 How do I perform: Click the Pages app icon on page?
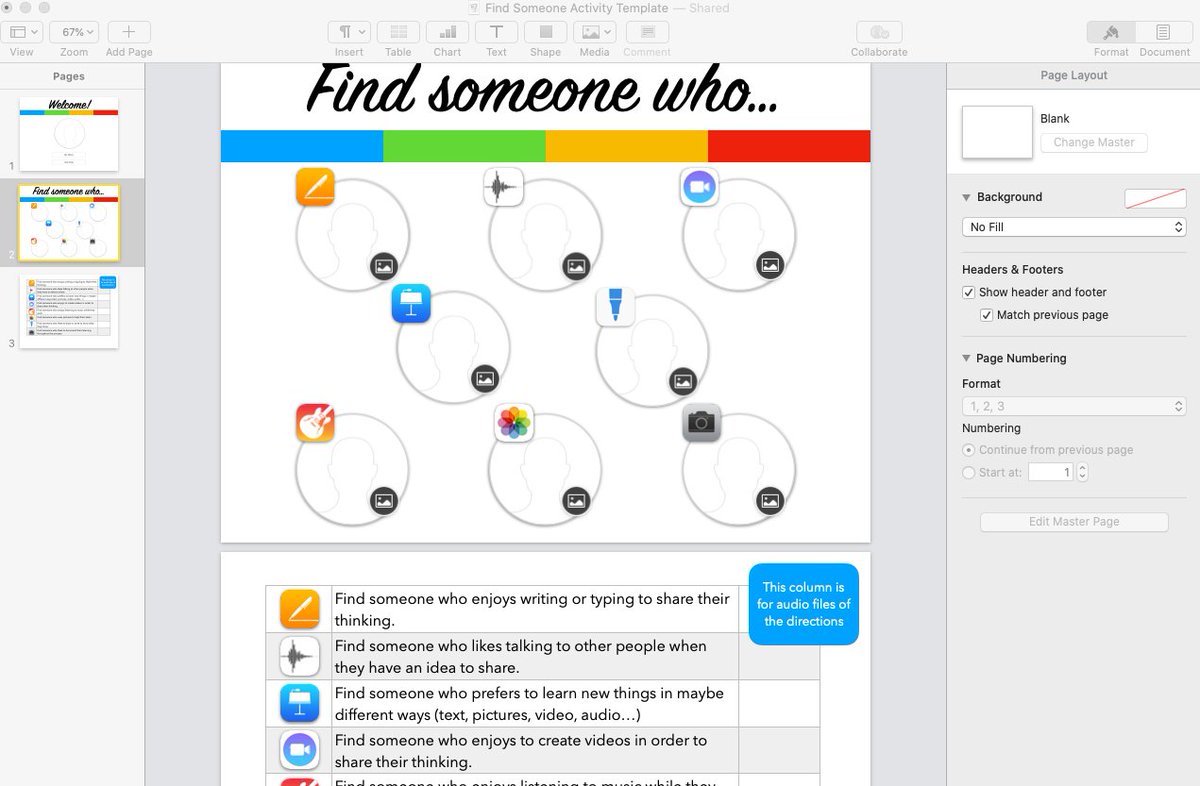[315, 187]
